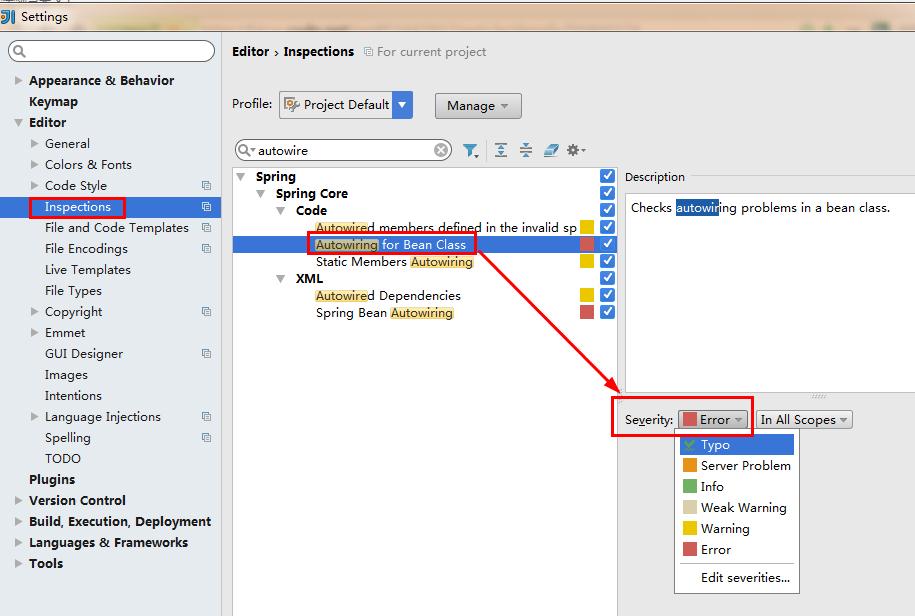Screen dimensions: 915x616
Task: Click the reset to empty eraser icon
Action: click(551, 150)
